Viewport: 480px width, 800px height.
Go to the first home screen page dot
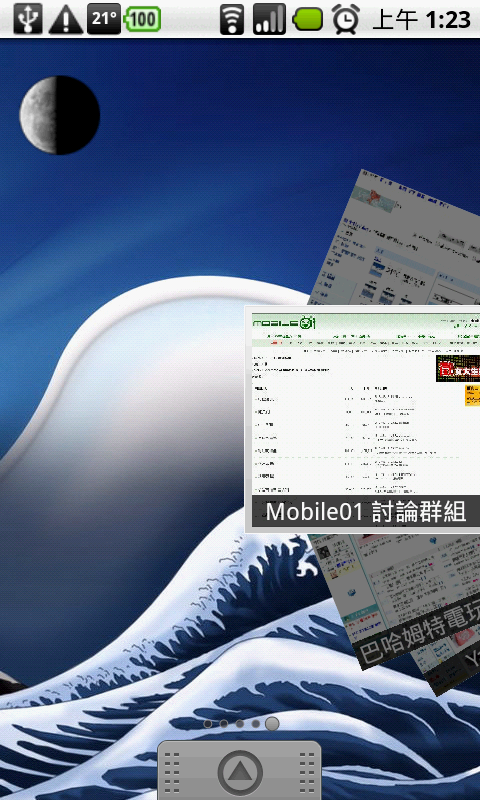208,724
